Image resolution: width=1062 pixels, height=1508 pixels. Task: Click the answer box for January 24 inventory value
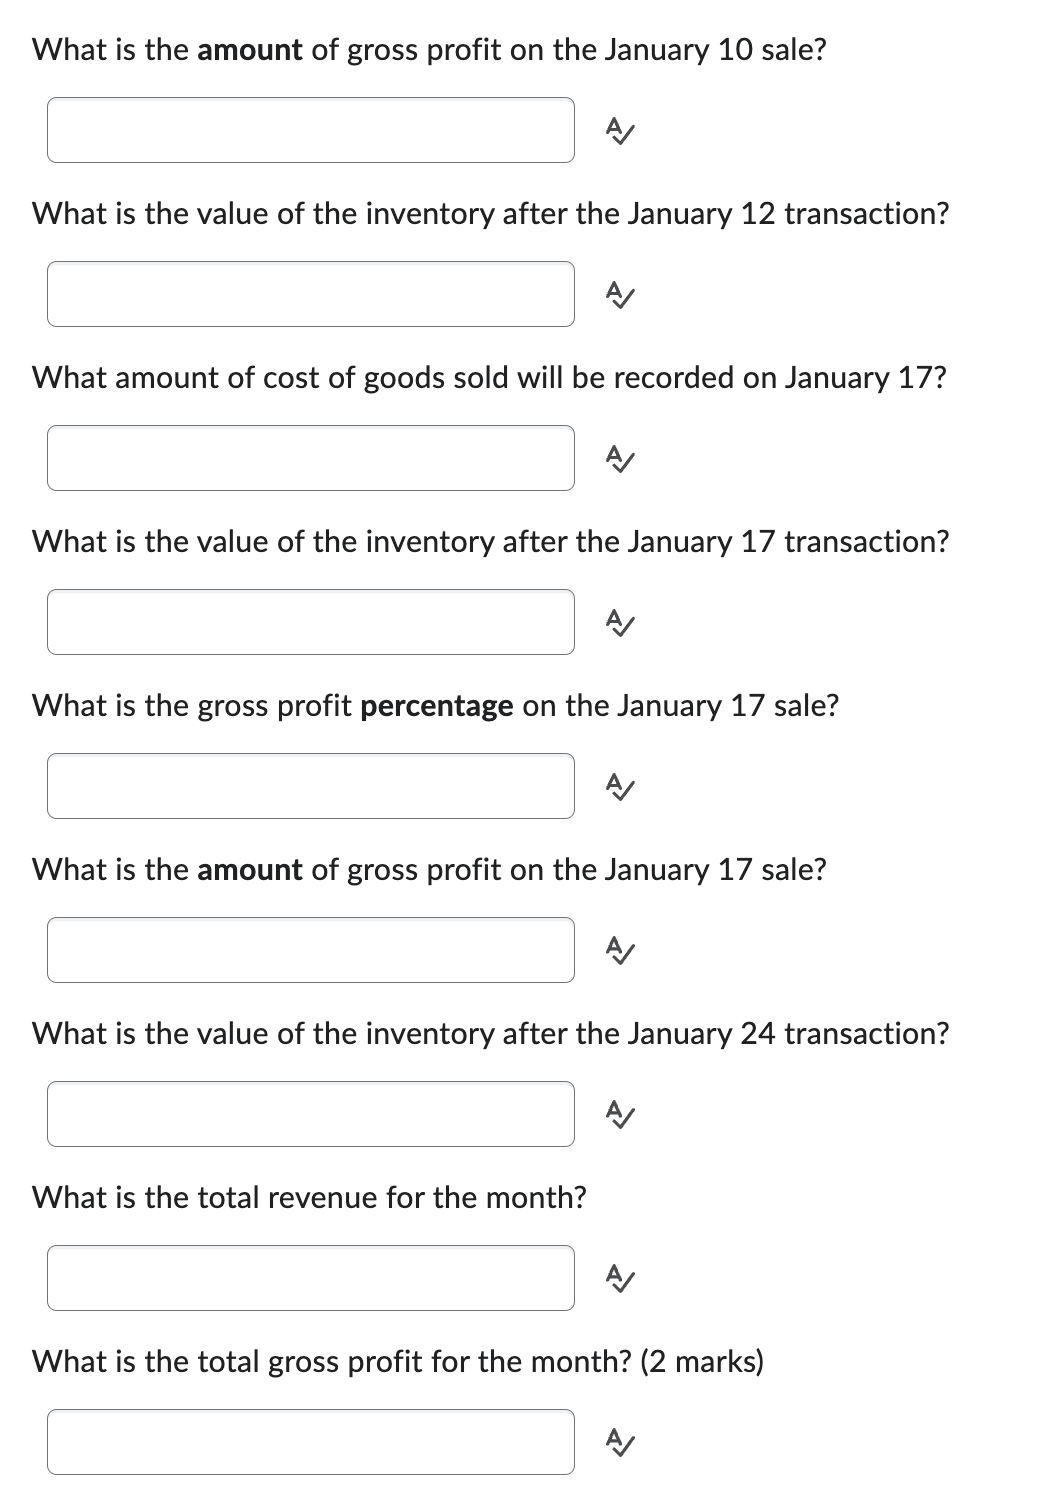(x=310, y=1115)
